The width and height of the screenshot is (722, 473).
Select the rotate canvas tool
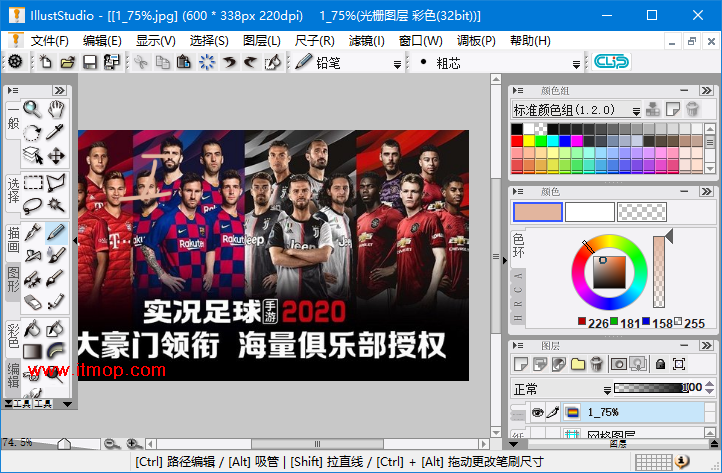pyautogui.click(x=32, y=133)
